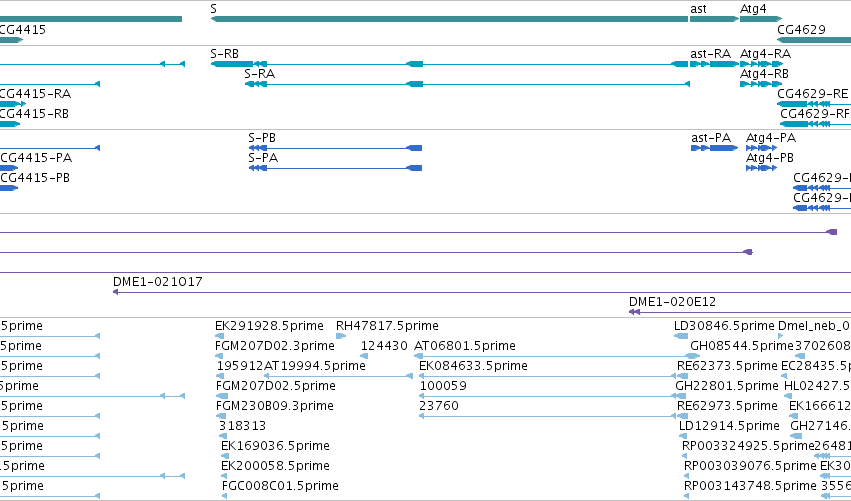Viewport: 851px width, 501px height.
Task: Open the DME1-020E12 clone label
Action: point(672,302)
